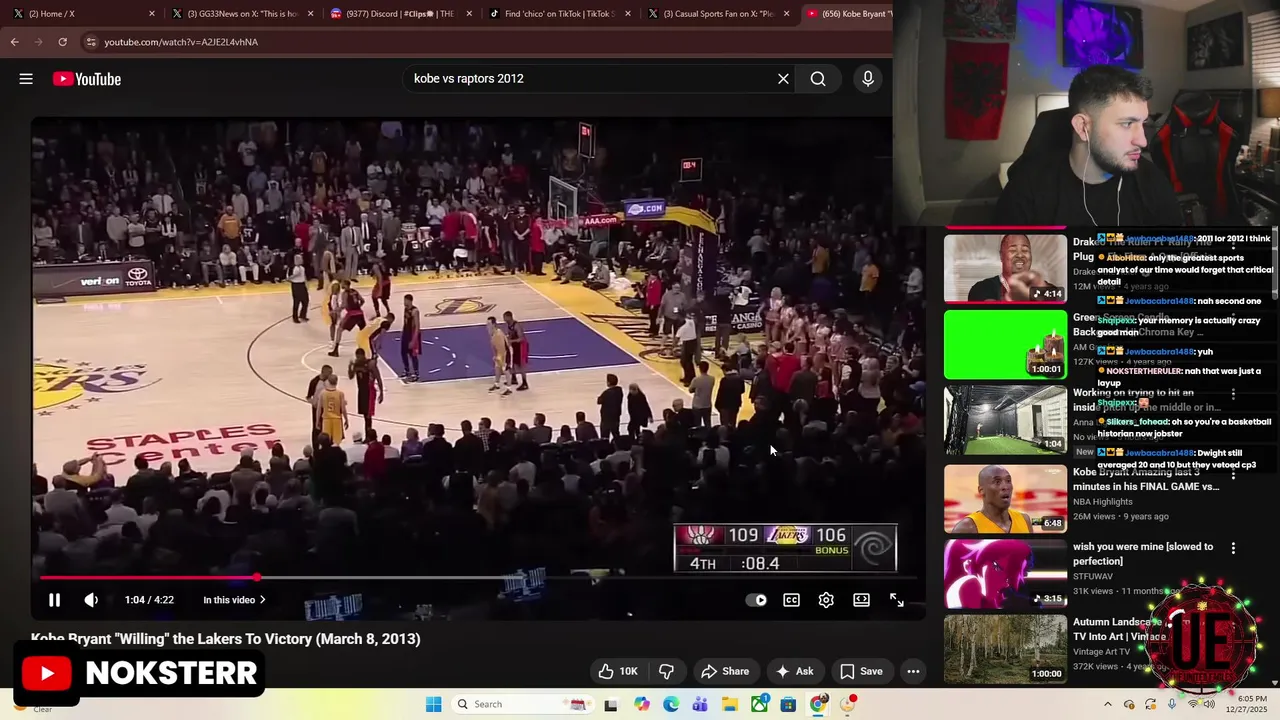Open Microsoft Store from the taskbar

[x=788, y=704]
